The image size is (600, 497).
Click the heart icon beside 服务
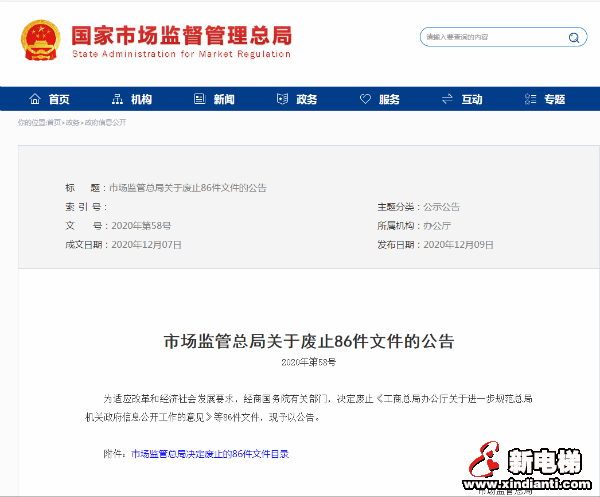click(x=364, y=99)
